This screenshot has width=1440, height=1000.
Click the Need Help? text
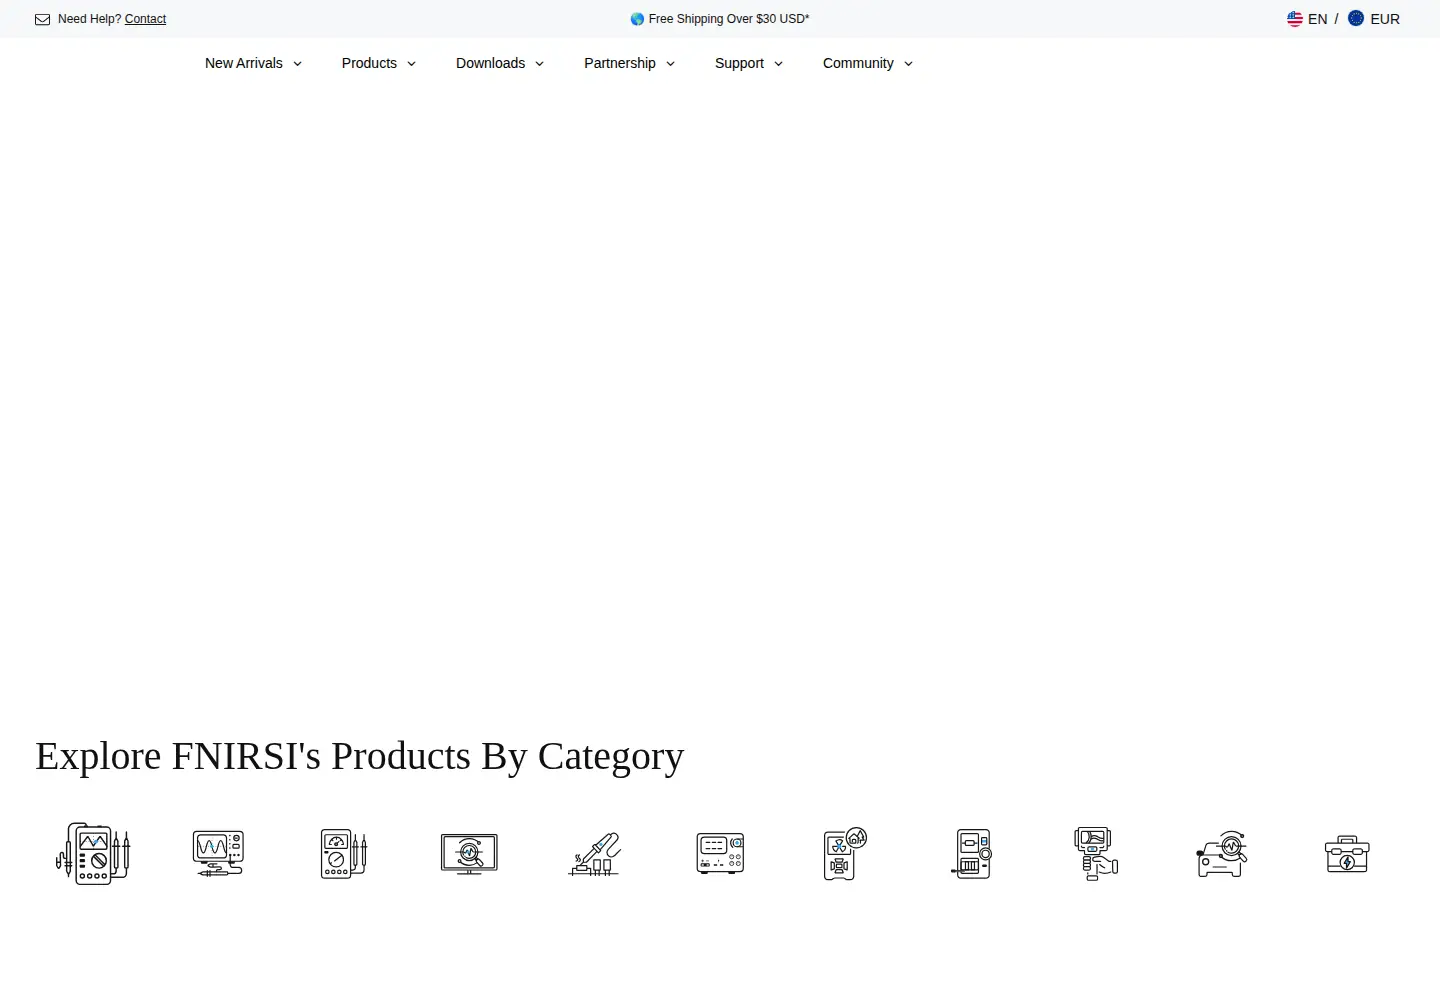pos(89,19)
